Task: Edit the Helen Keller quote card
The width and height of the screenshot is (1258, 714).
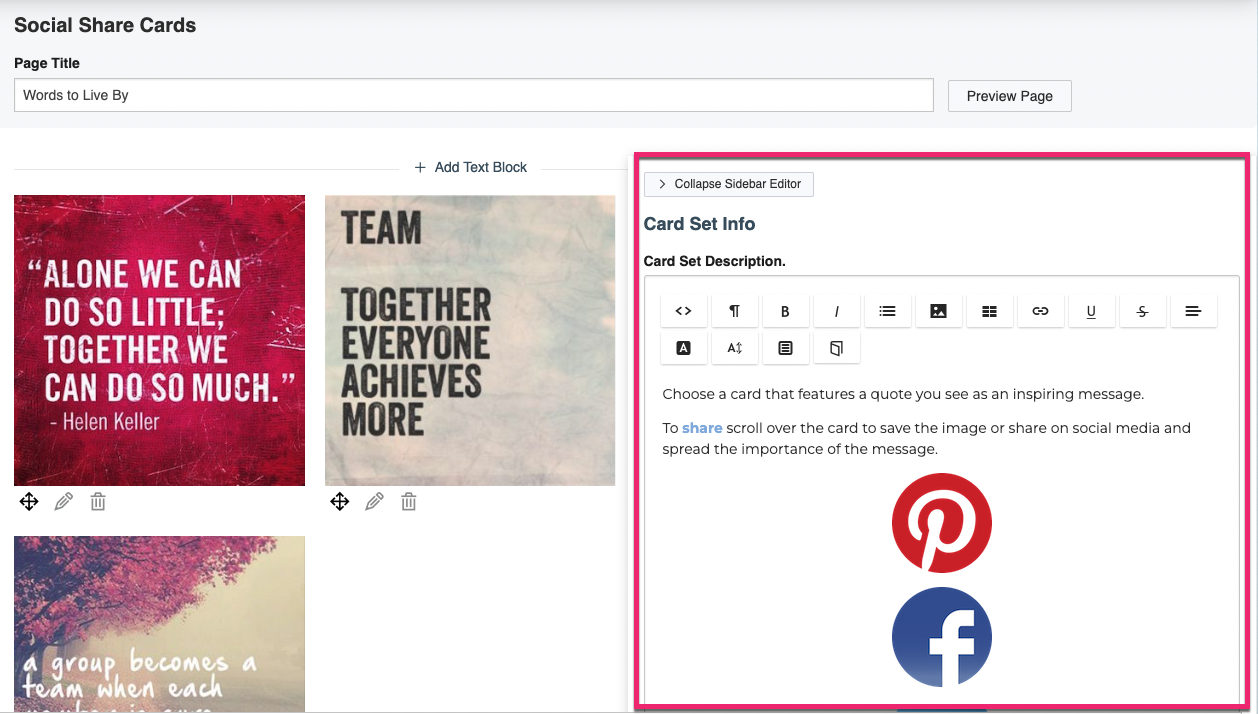Action: coord(63,501)
